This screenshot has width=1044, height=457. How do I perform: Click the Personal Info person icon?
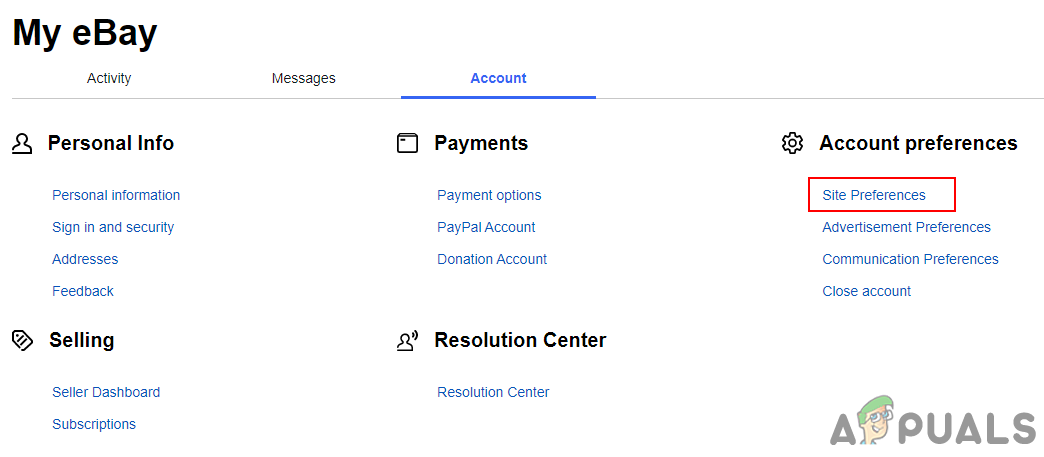pos(22,144)
